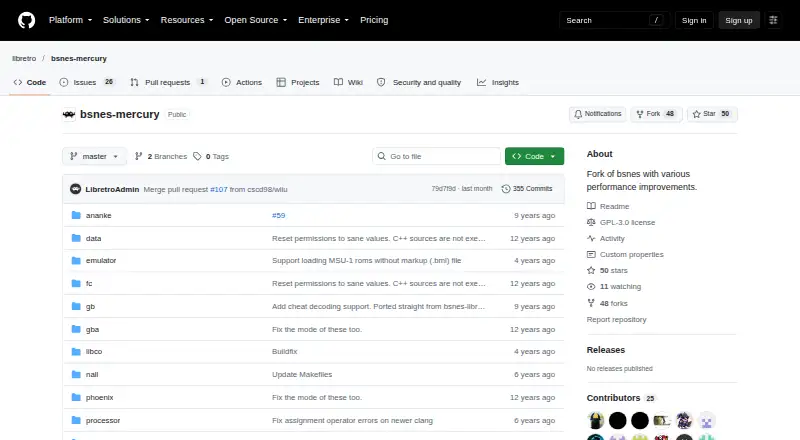
Task: Open the emulator folder name
Action: [x=101, y=260]
